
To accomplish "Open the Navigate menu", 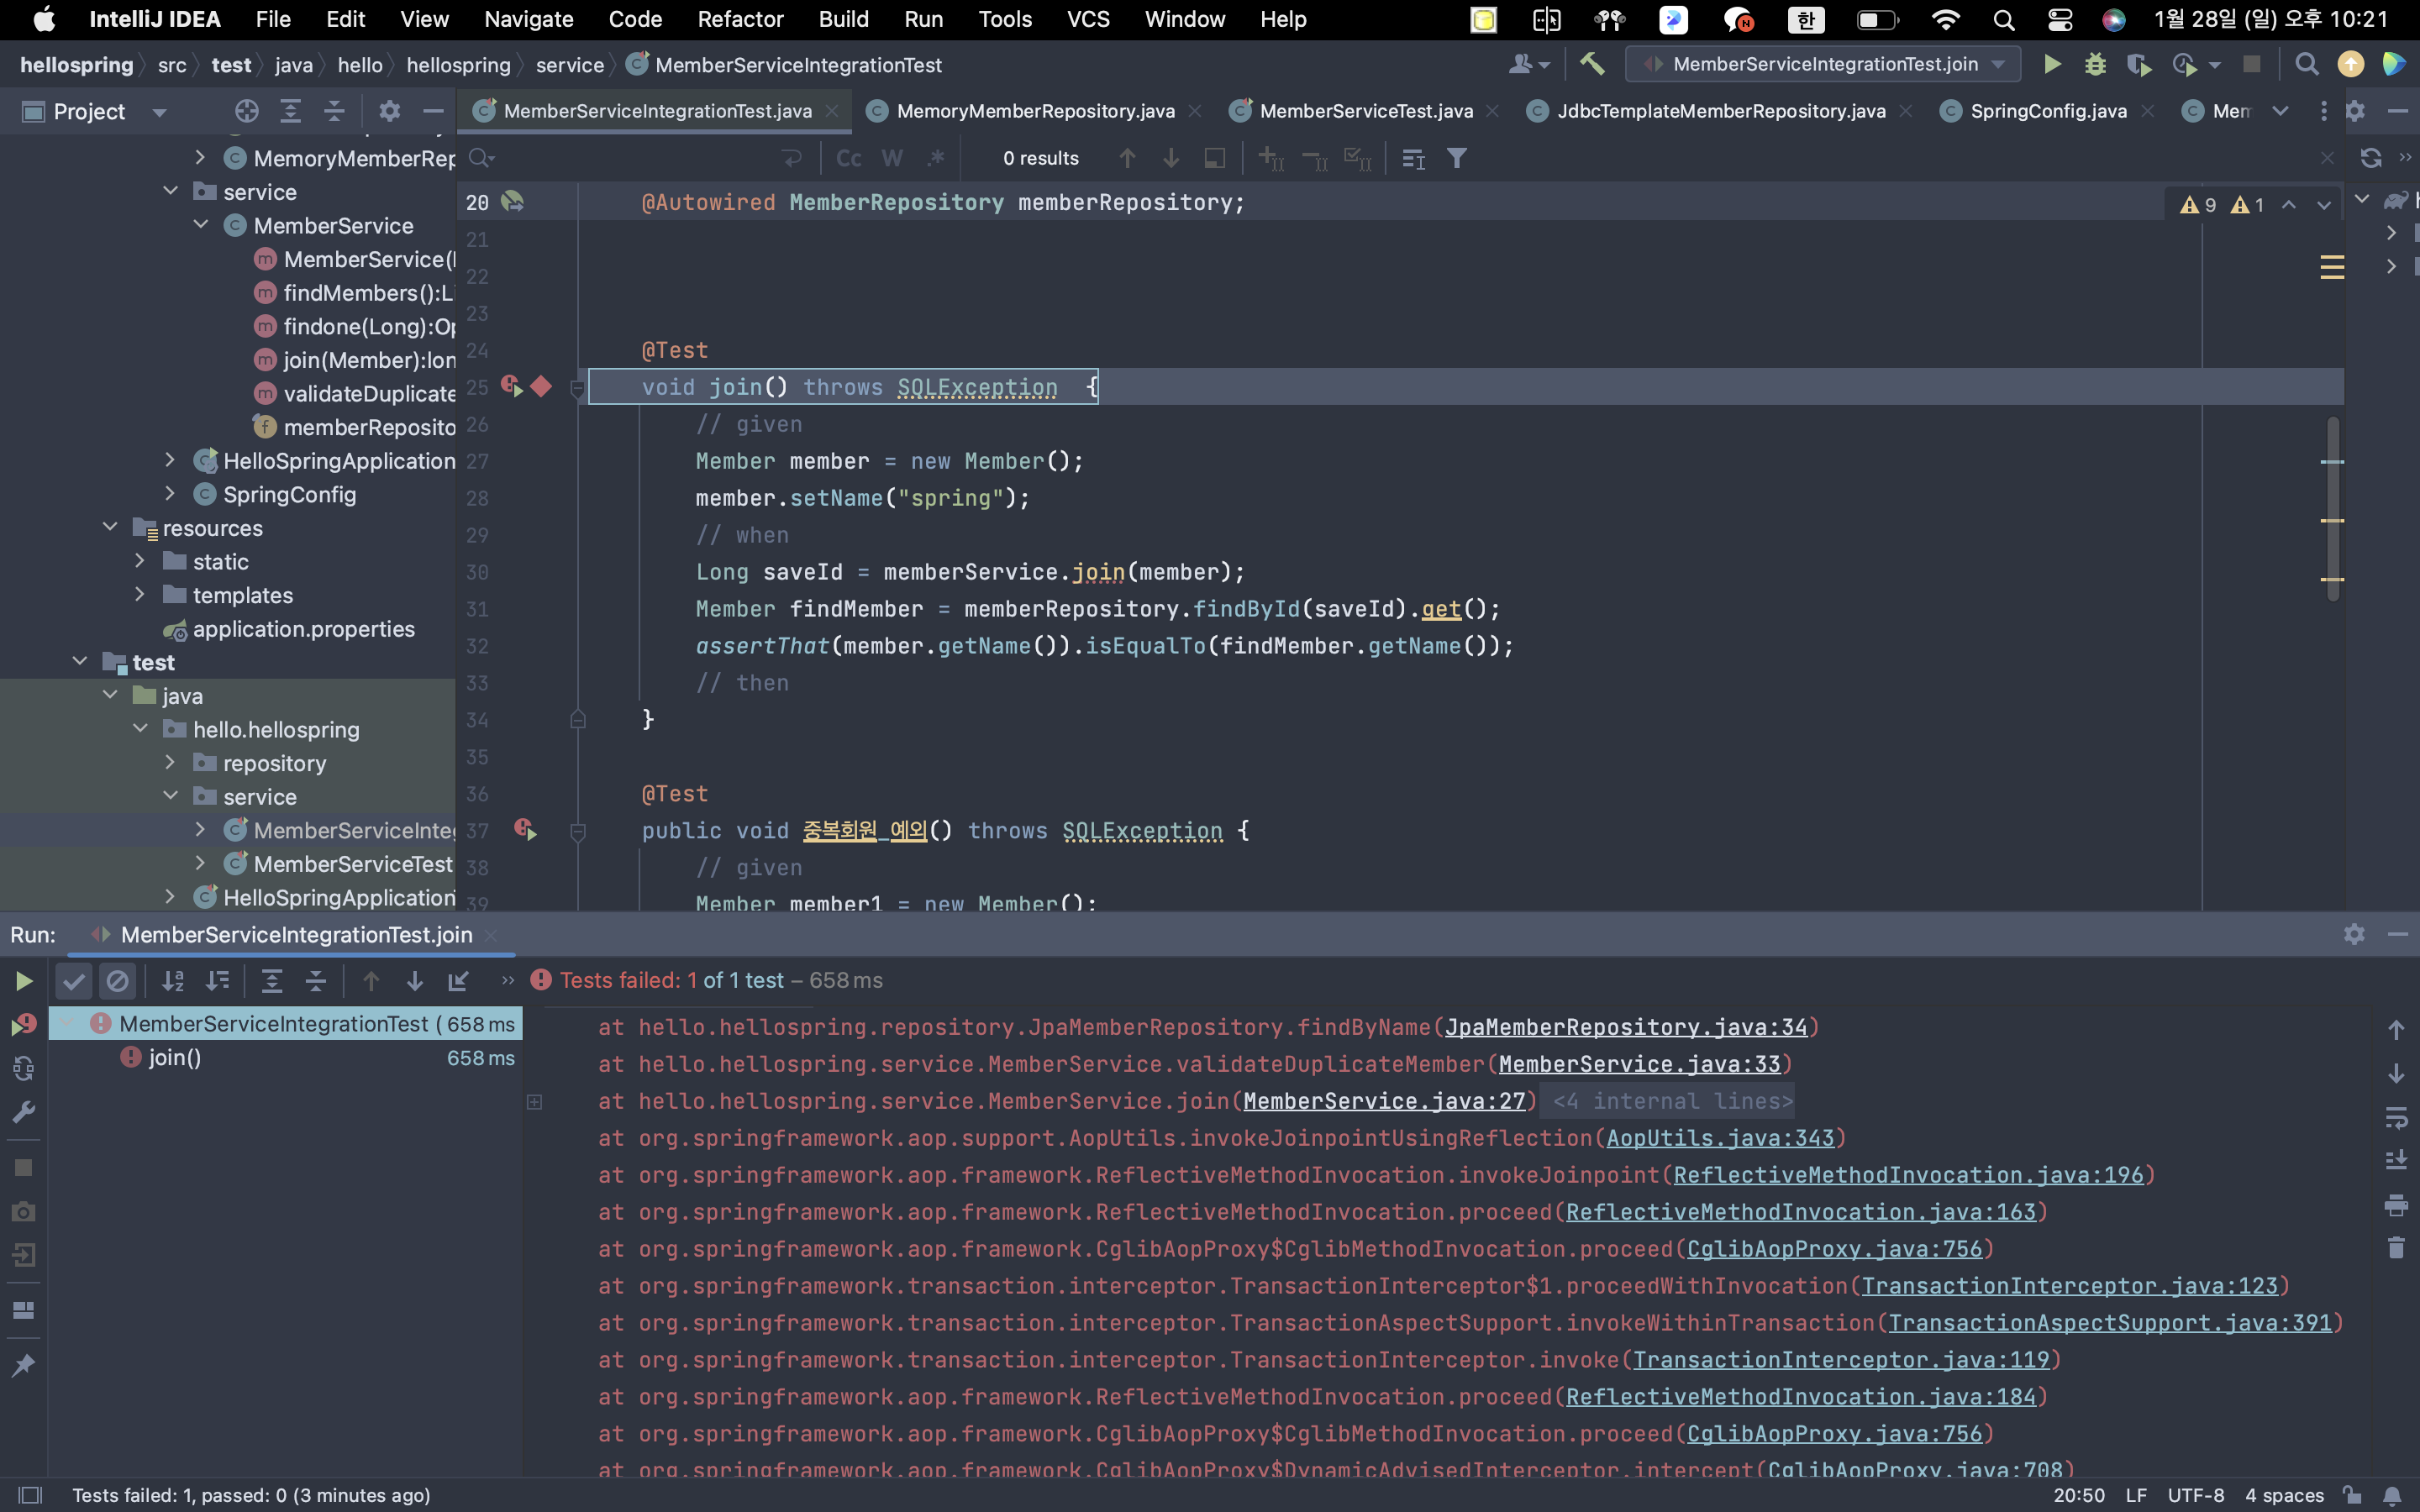I will coord(528,19).
